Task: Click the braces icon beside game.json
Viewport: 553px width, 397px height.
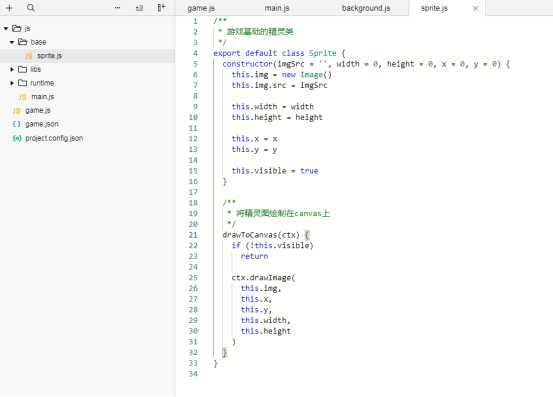Action: [17, 124]
